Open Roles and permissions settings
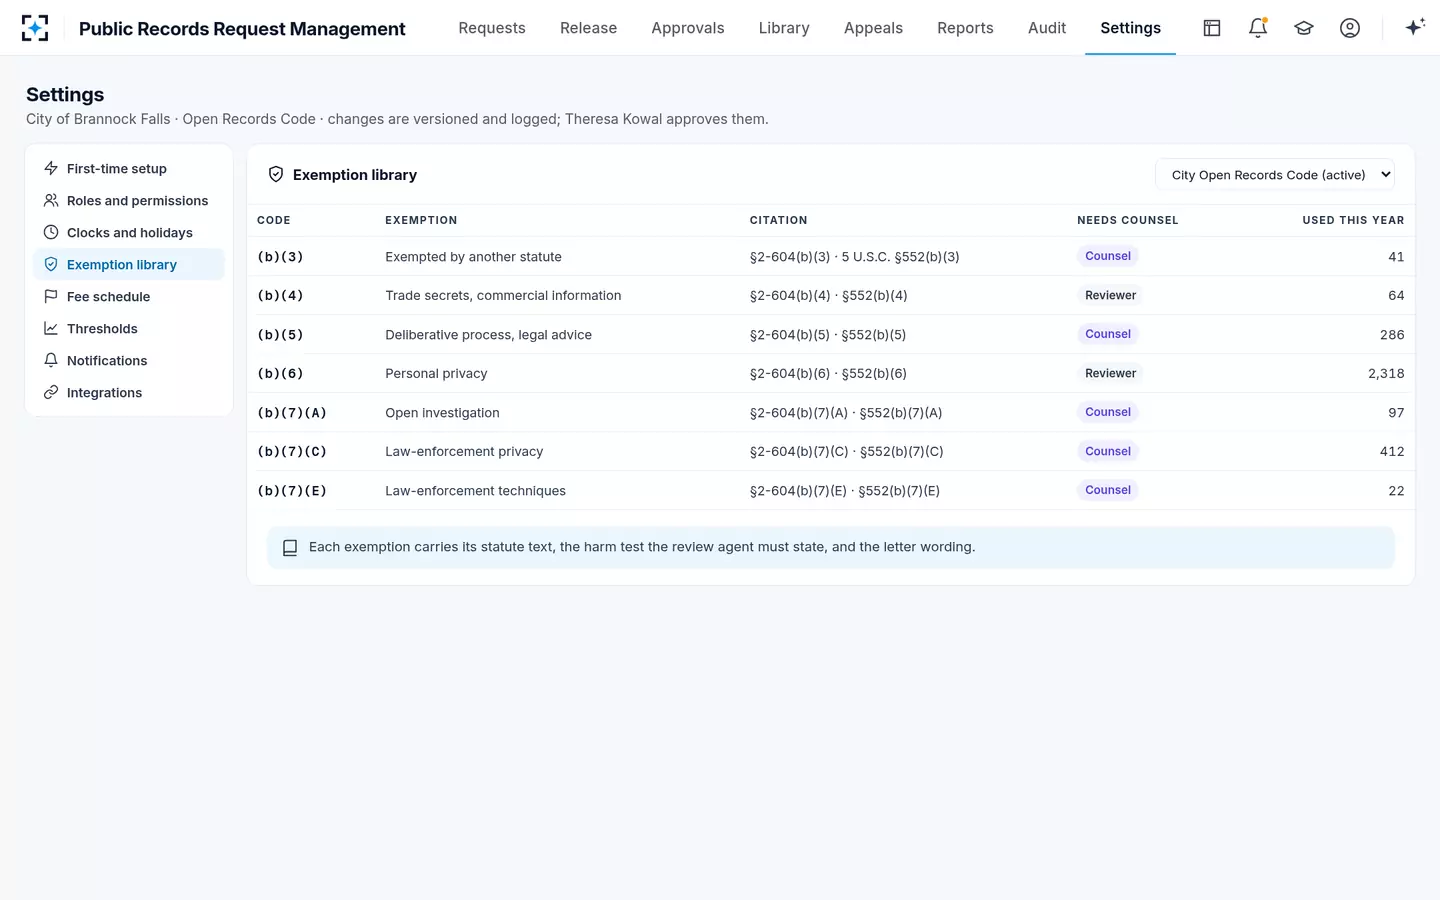 pyautogui.click(x=129, y=200)
